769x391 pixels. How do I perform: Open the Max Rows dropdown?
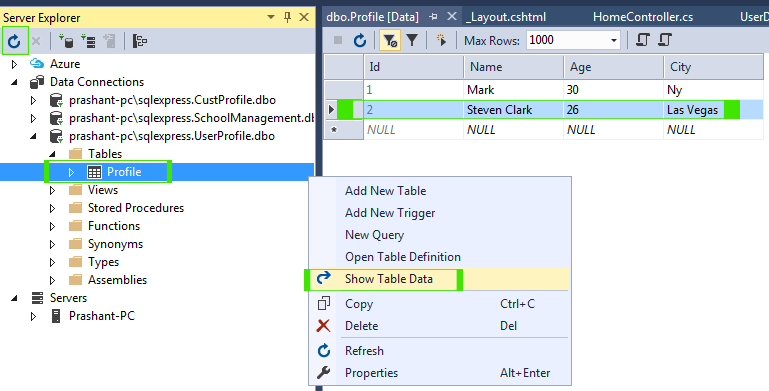(614, 40)
